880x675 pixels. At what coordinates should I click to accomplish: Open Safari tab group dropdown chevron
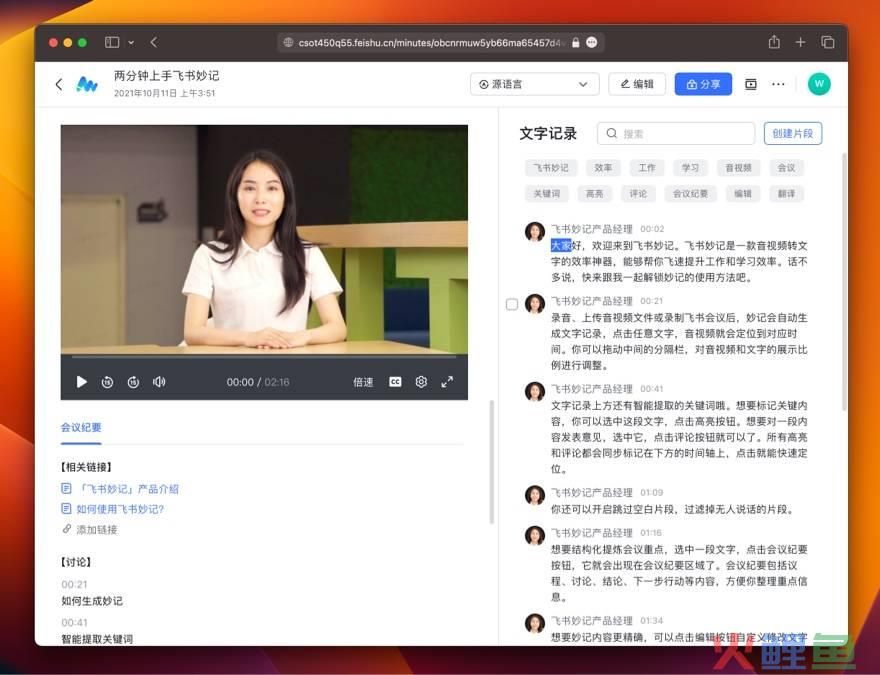coord(131,42)
